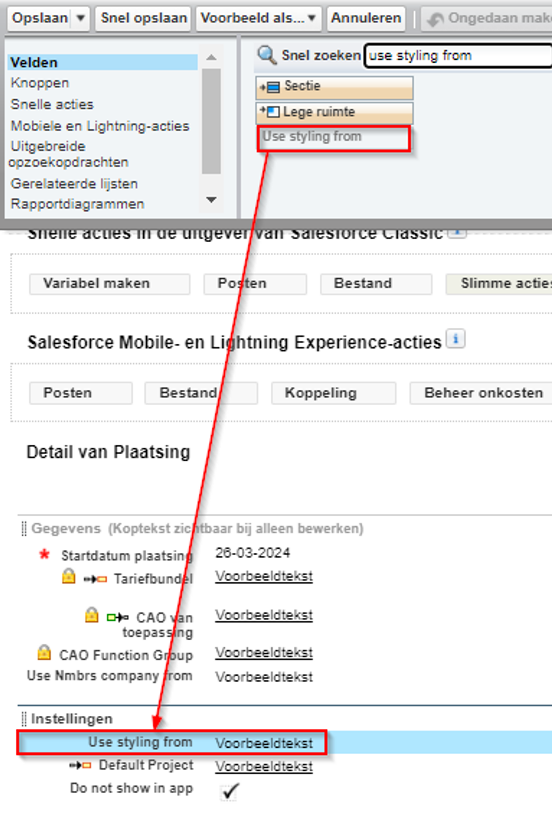Toggle the Do not show in app checkmark
This screenshot has width=552, height=821.
(x=230, y=791)
